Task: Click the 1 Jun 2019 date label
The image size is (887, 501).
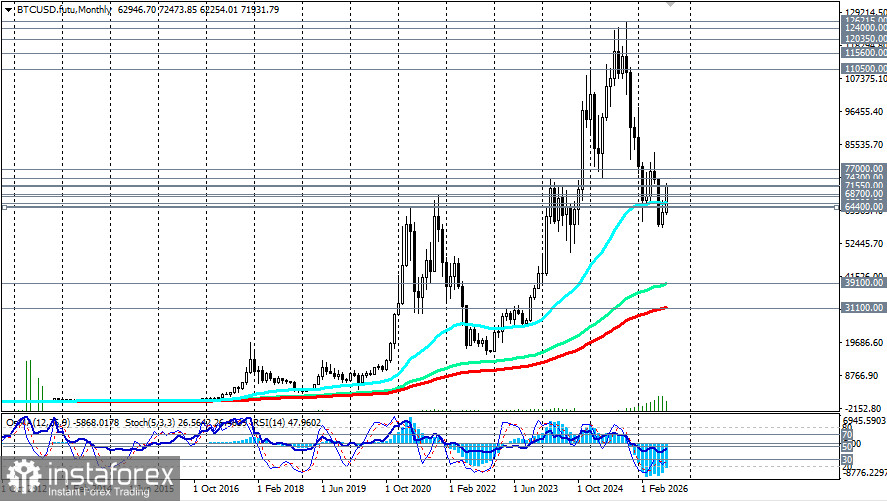Action: (x=344, y=489)
